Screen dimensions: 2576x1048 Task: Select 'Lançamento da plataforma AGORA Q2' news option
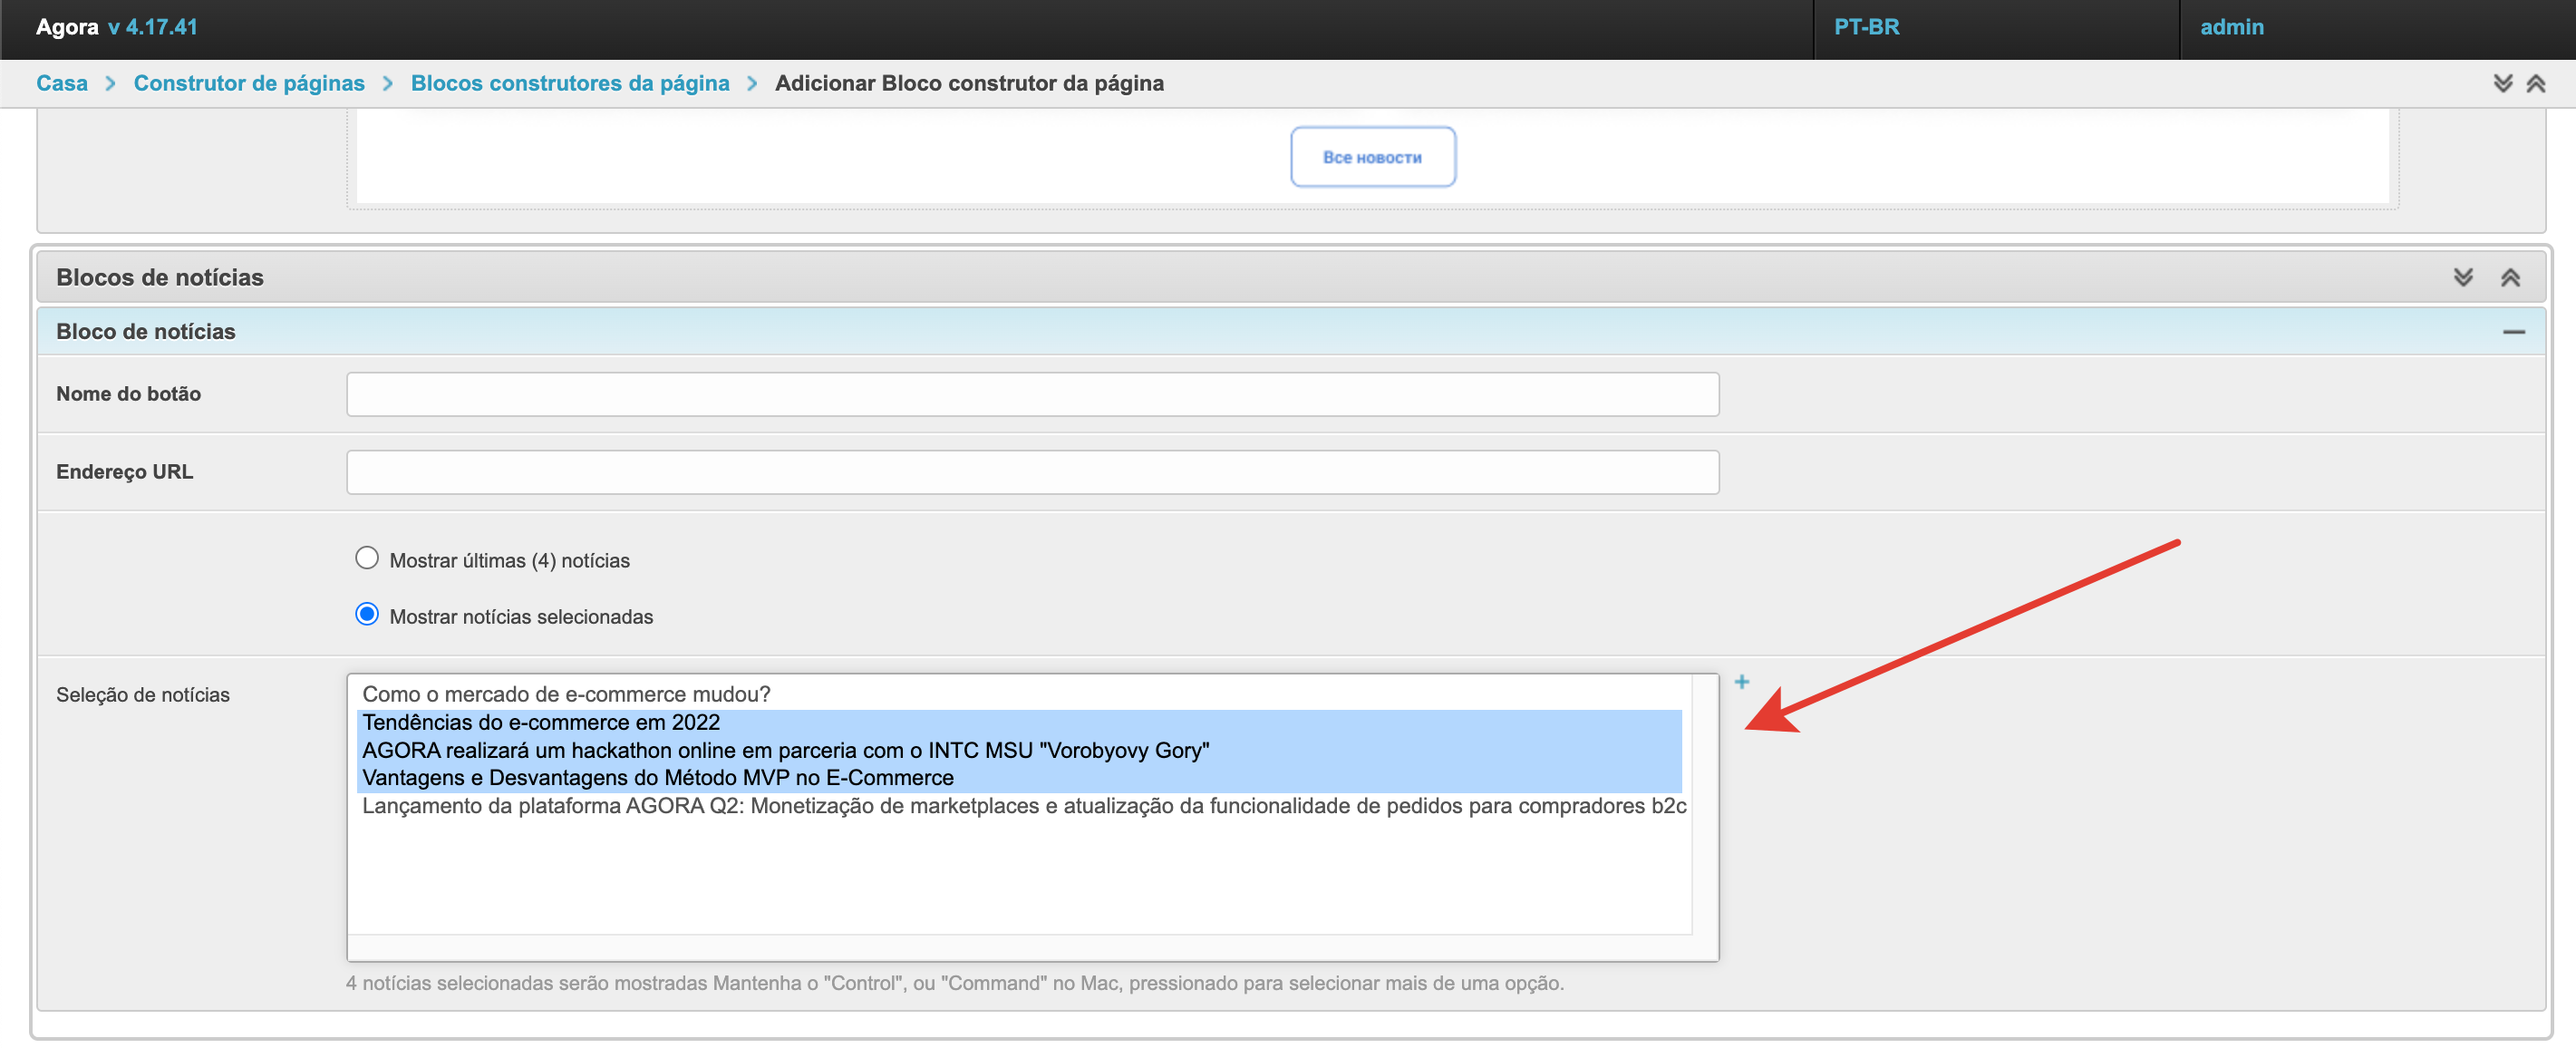click(x=1023, y=806)
